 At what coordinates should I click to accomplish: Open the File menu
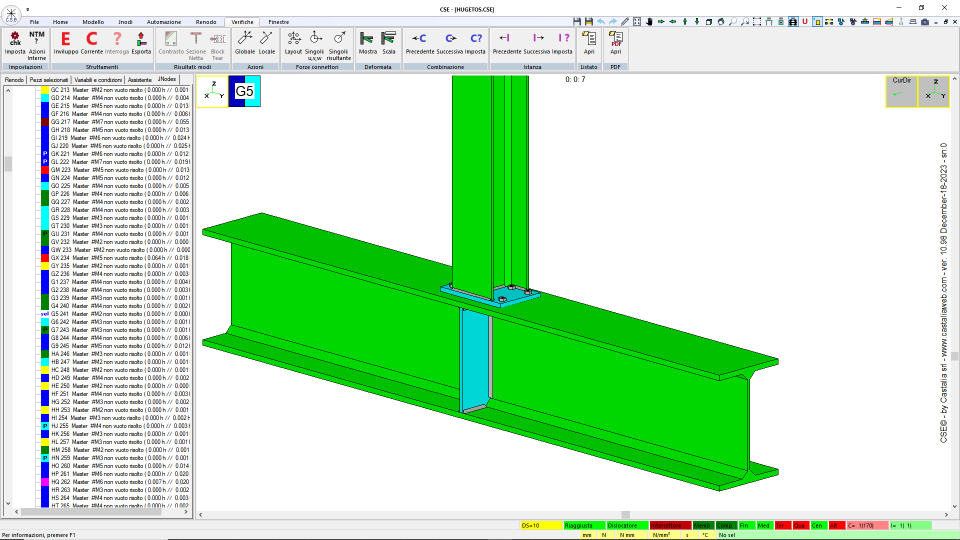[x=34, y=22]
